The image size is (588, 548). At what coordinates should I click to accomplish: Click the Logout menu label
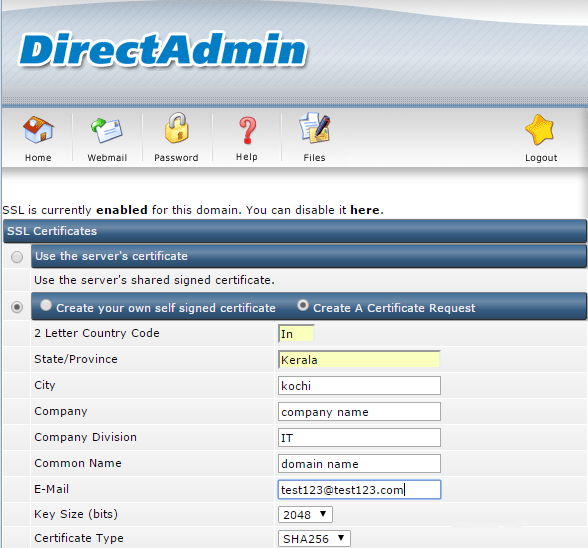pos(541,158)
